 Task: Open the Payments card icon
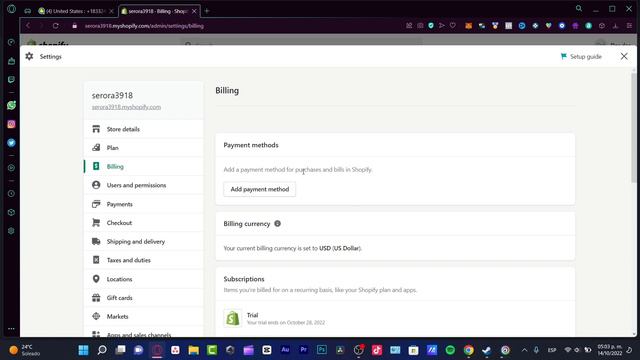pyautogui.click(x=96, y=204)
